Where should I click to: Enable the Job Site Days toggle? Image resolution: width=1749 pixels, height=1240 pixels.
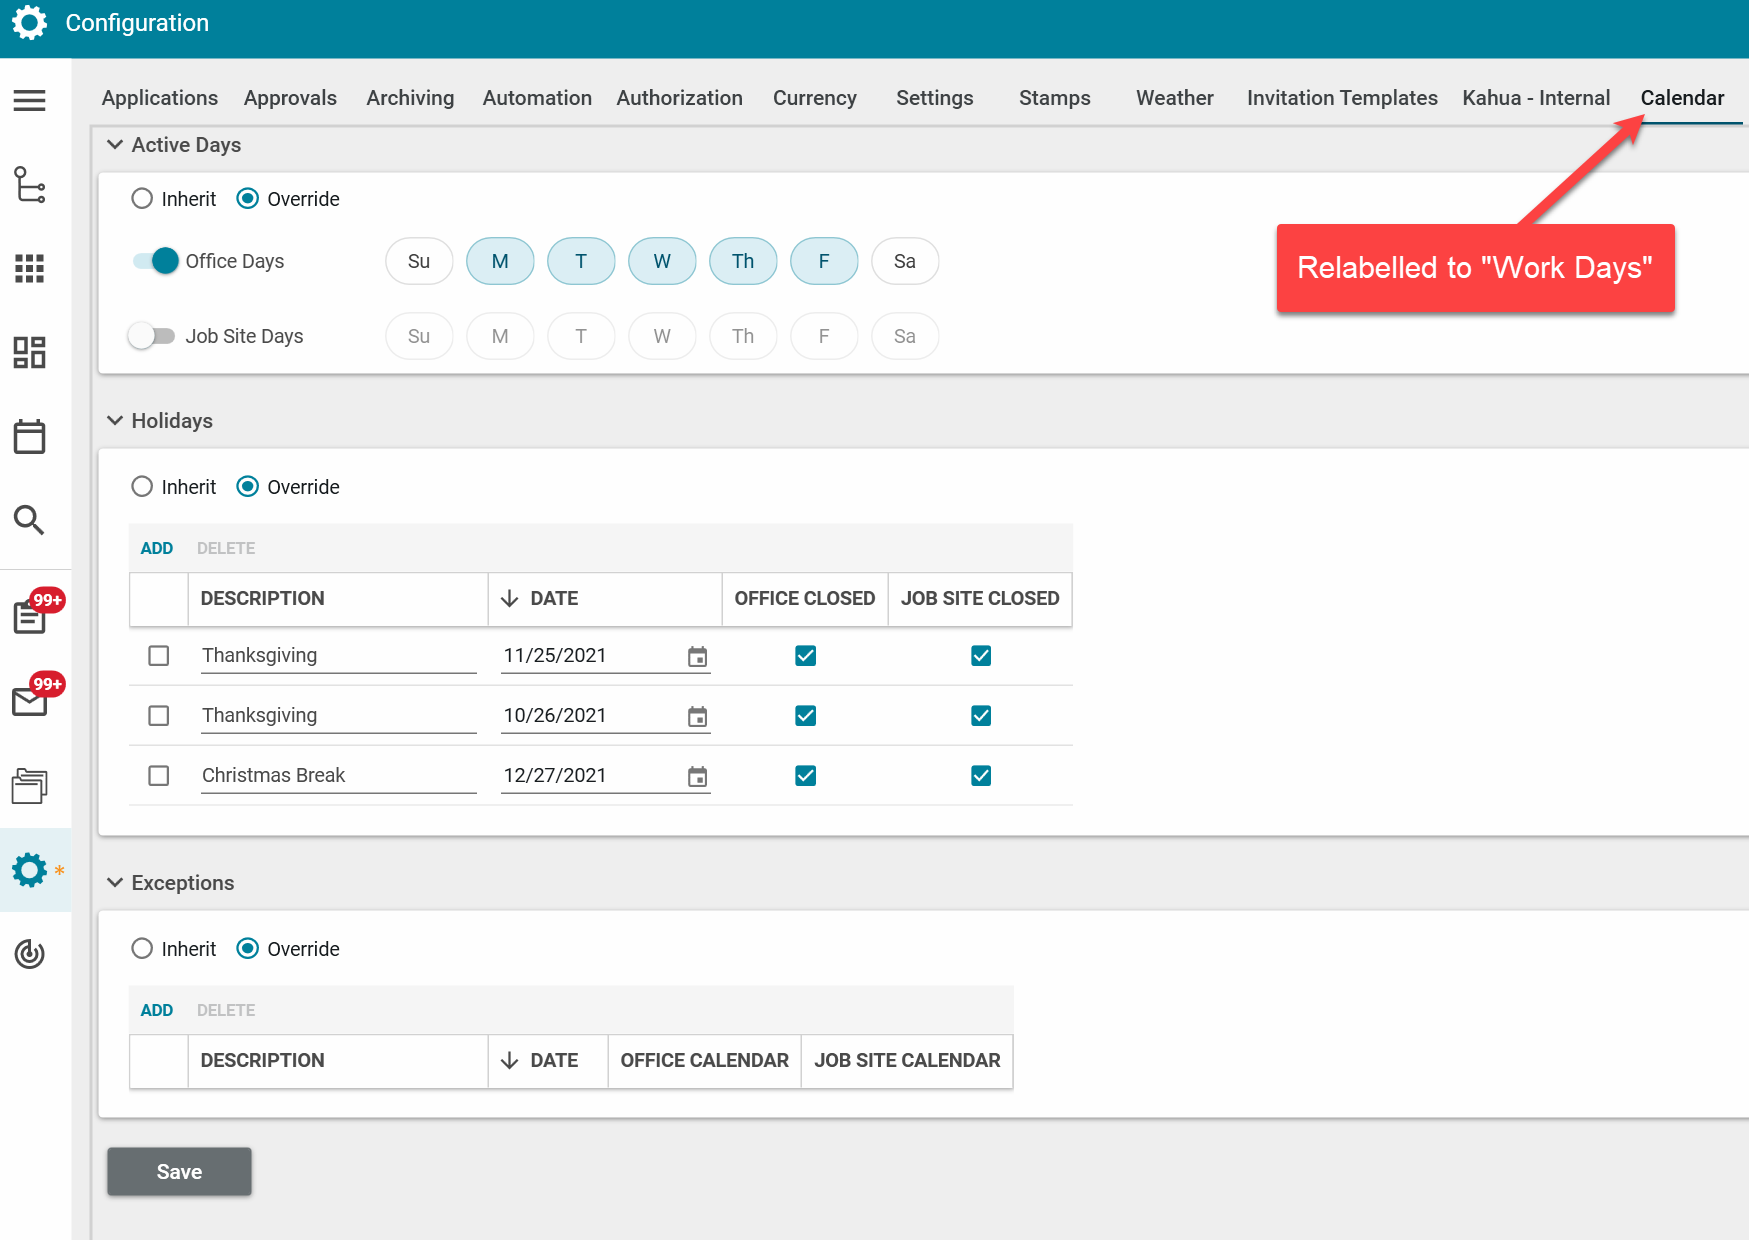coord(152,336)
